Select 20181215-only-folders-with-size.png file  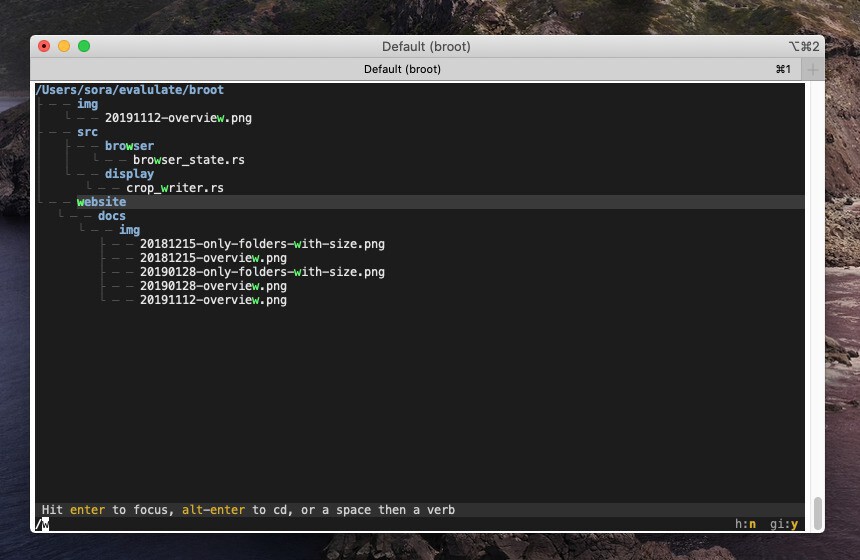click(x=262, y=244)
